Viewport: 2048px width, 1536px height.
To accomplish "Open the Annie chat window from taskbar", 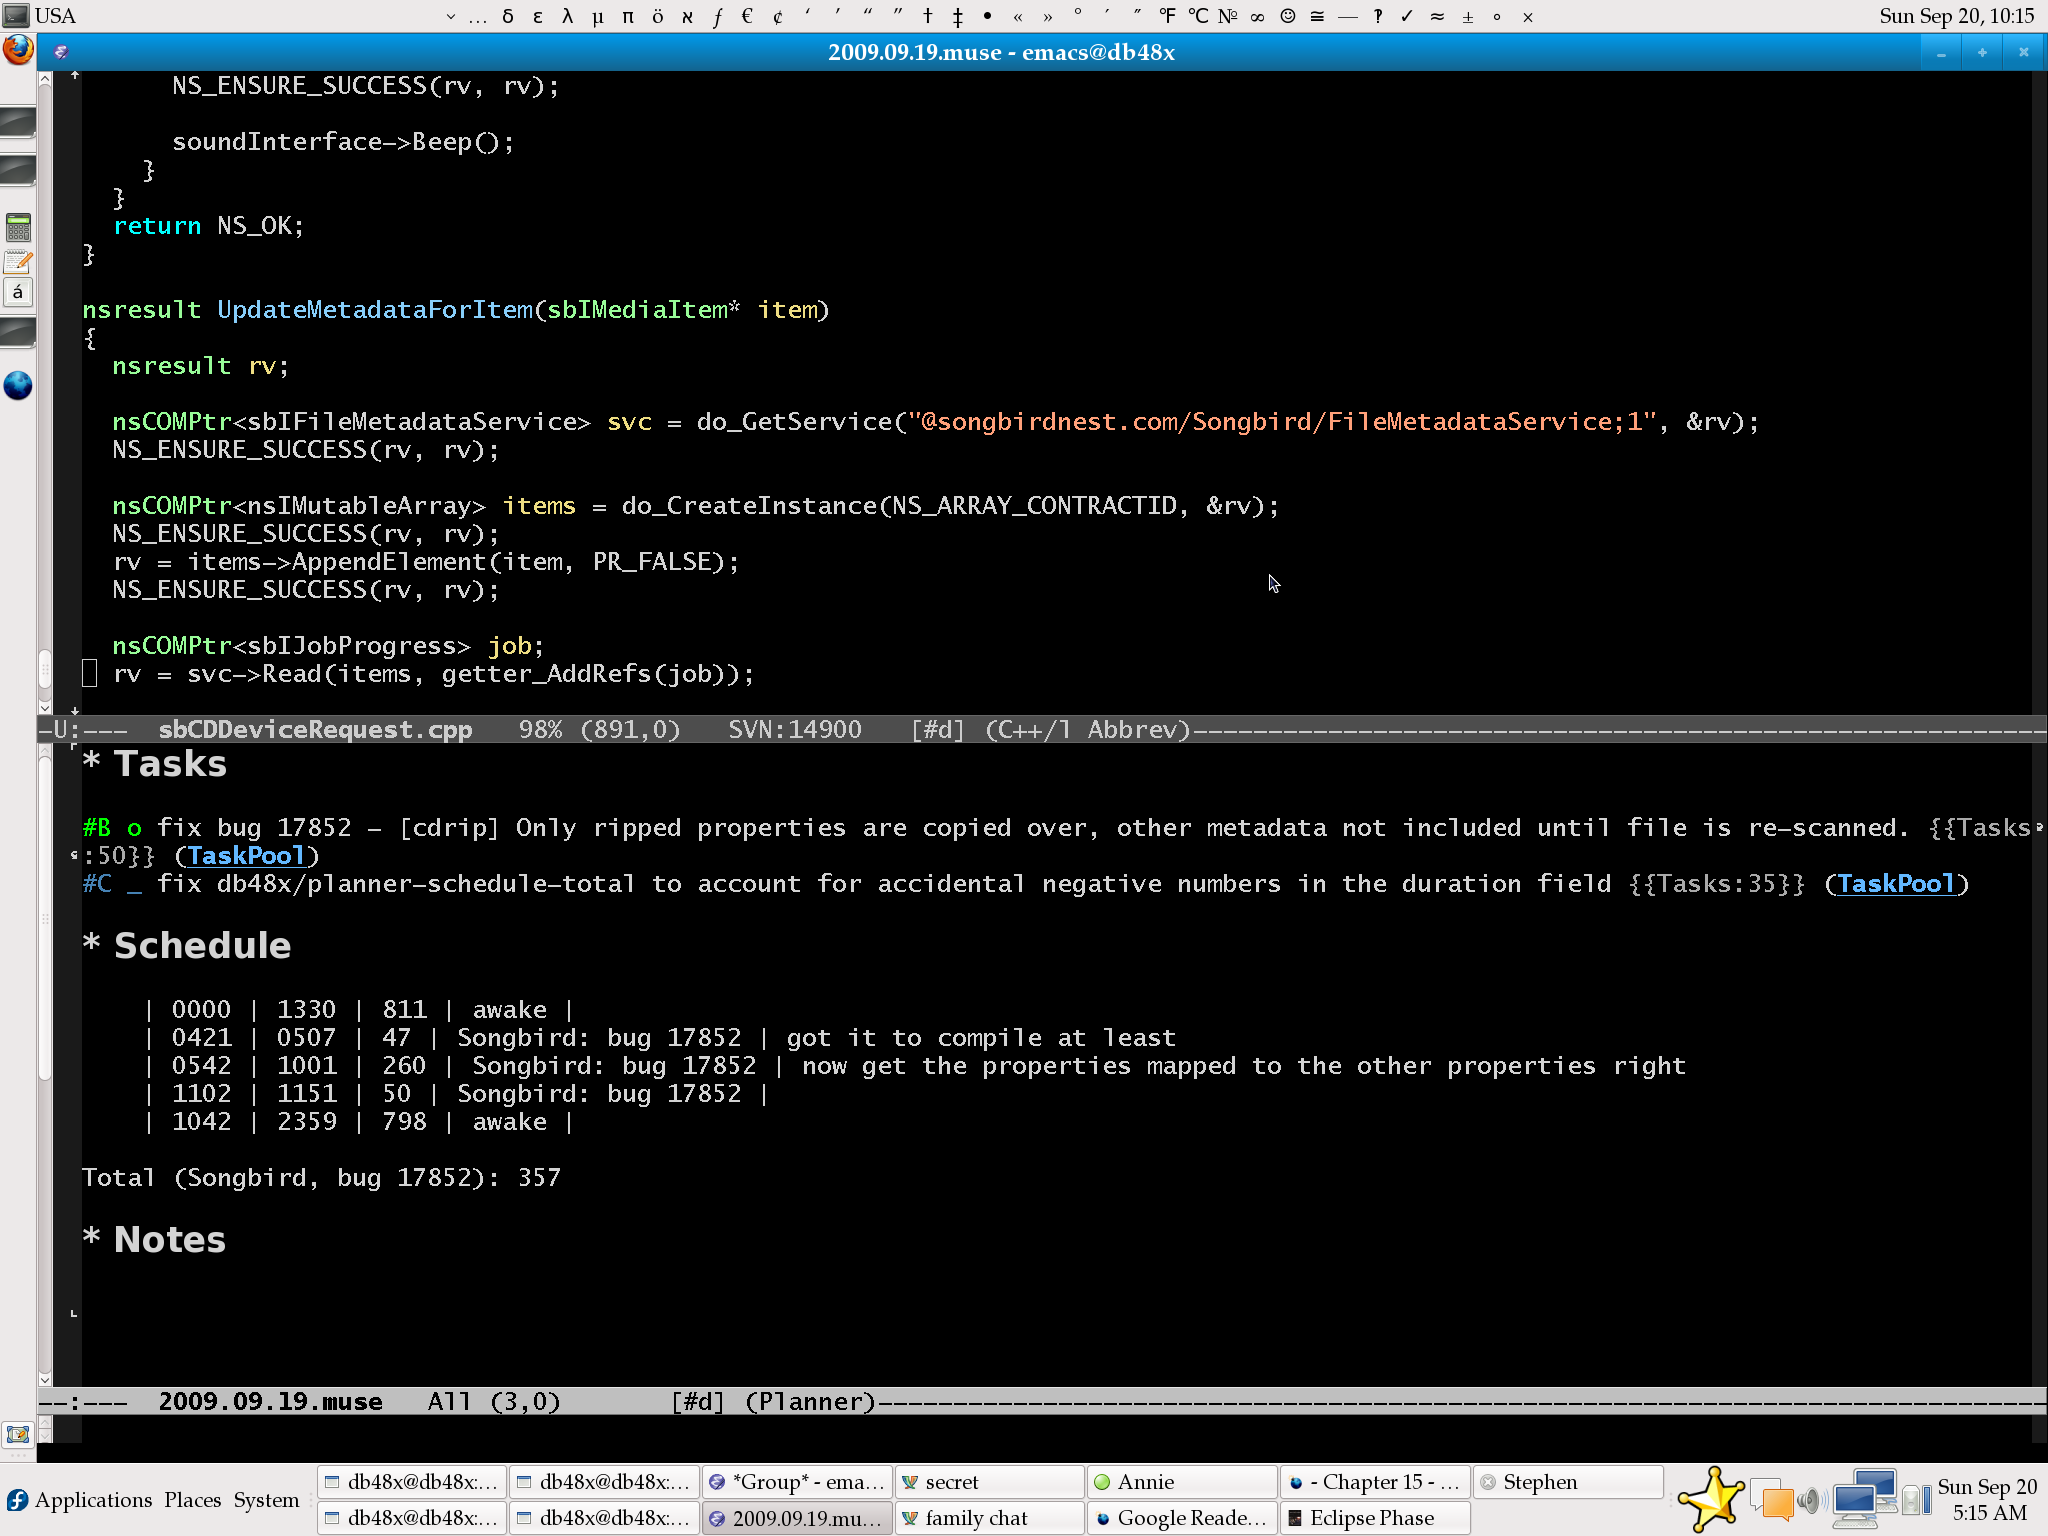I will [1181, 1481].
